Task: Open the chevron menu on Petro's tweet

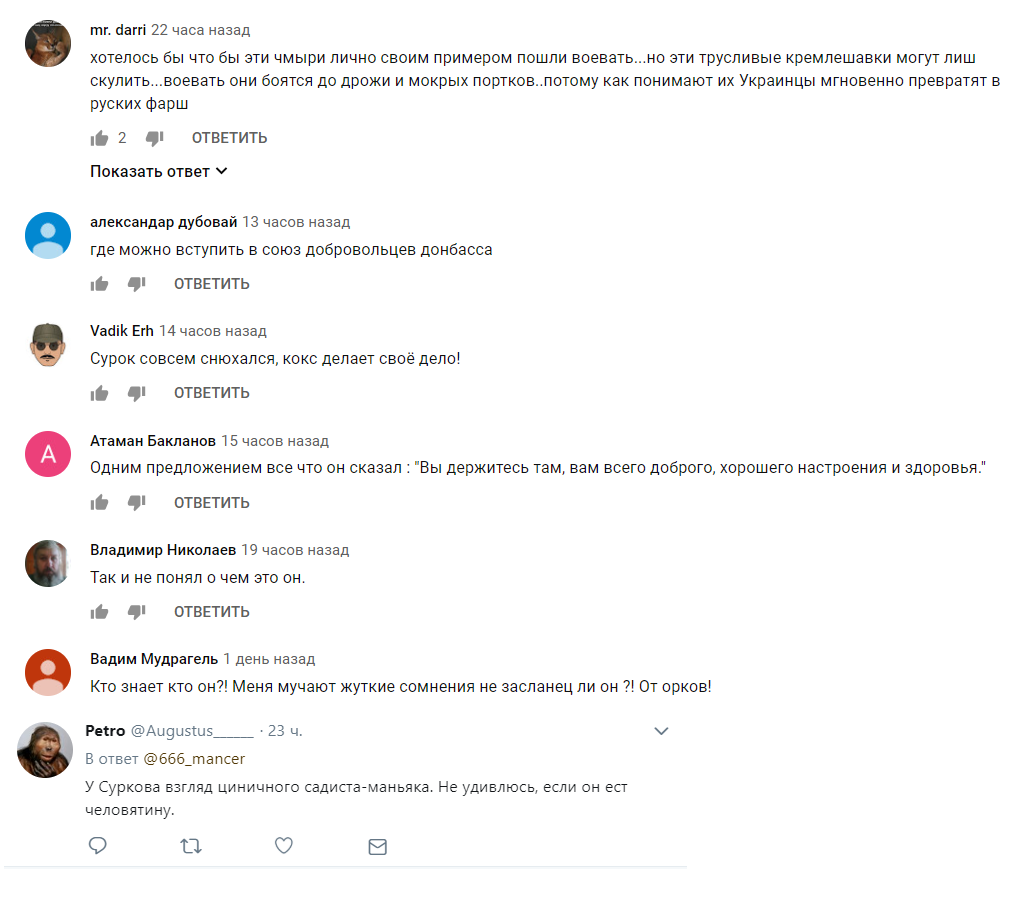Action: coord(661,731)
